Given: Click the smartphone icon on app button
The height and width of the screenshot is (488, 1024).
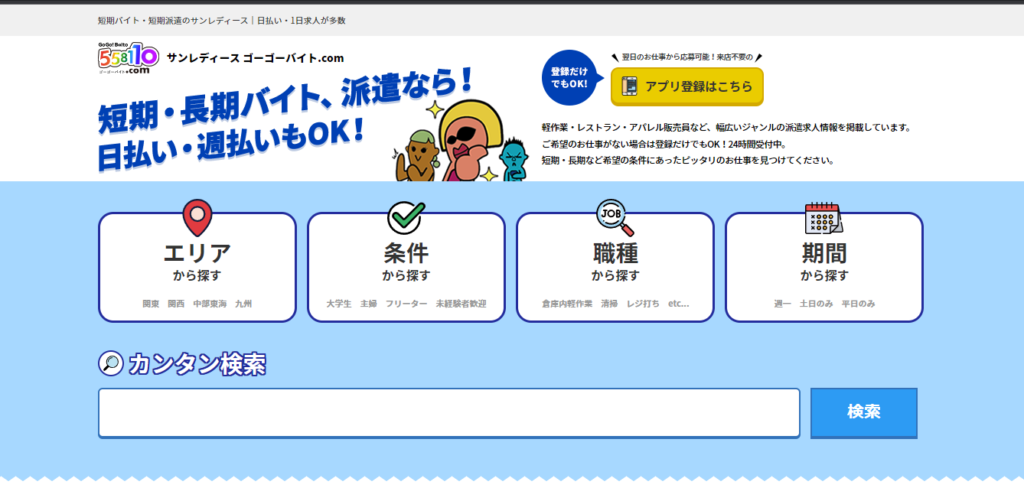Looking at the screenshot, I should pyautogui.click(x=630, y=86).
